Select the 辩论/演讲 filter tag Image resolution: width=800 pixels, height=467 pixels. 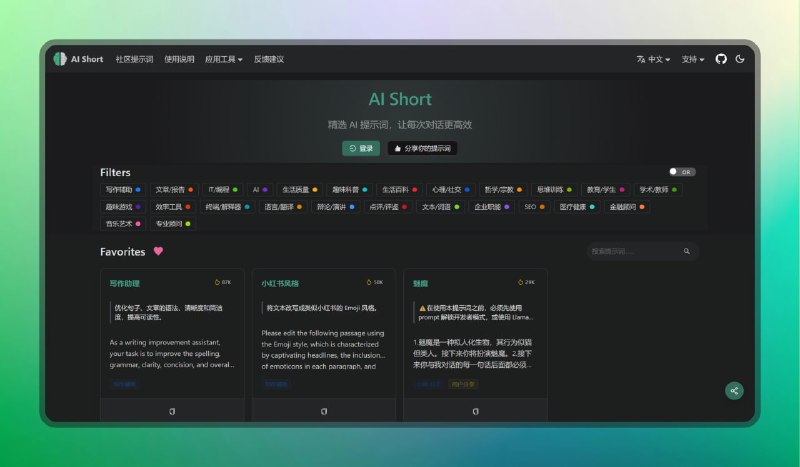[x=336, y=207]
